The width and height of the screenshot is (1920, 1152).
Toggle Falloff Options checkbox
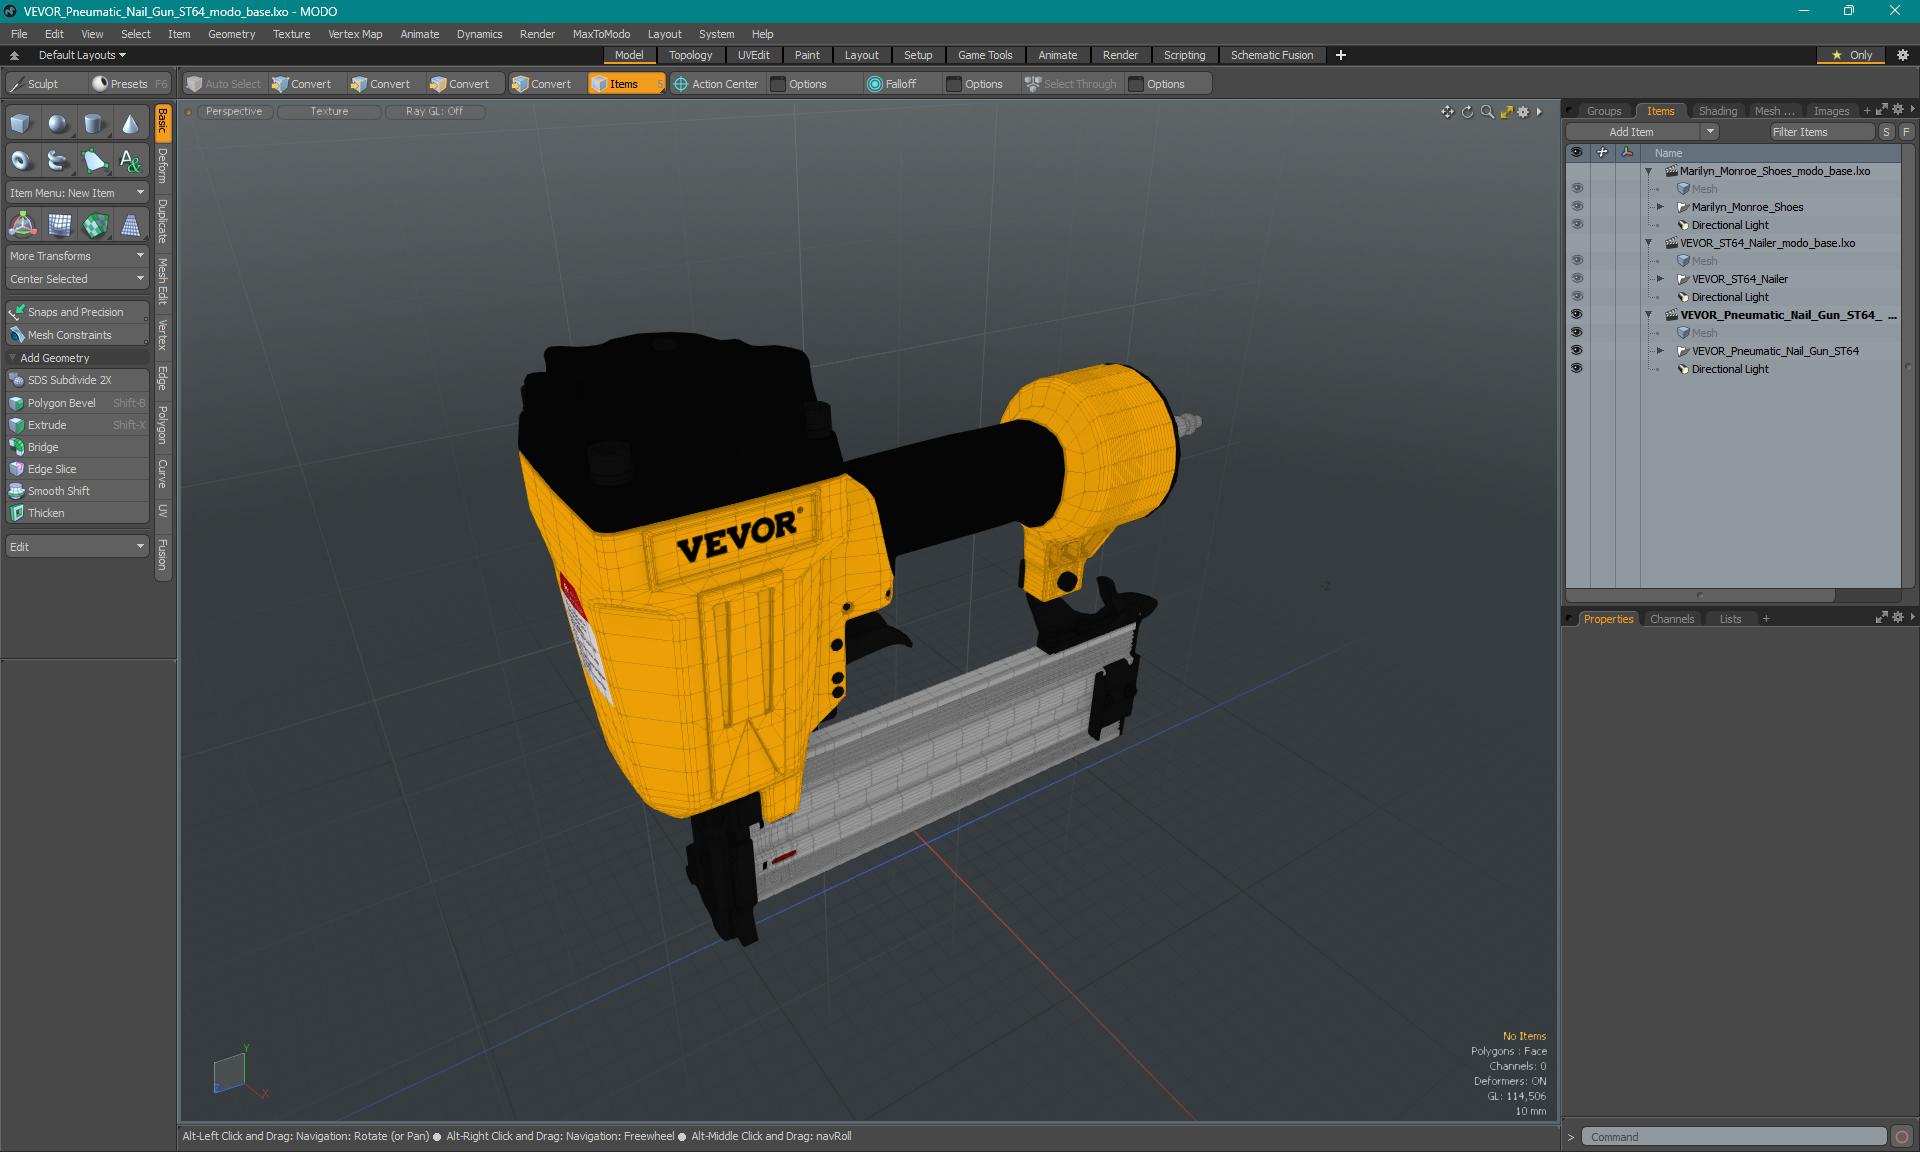click(954, 84)
